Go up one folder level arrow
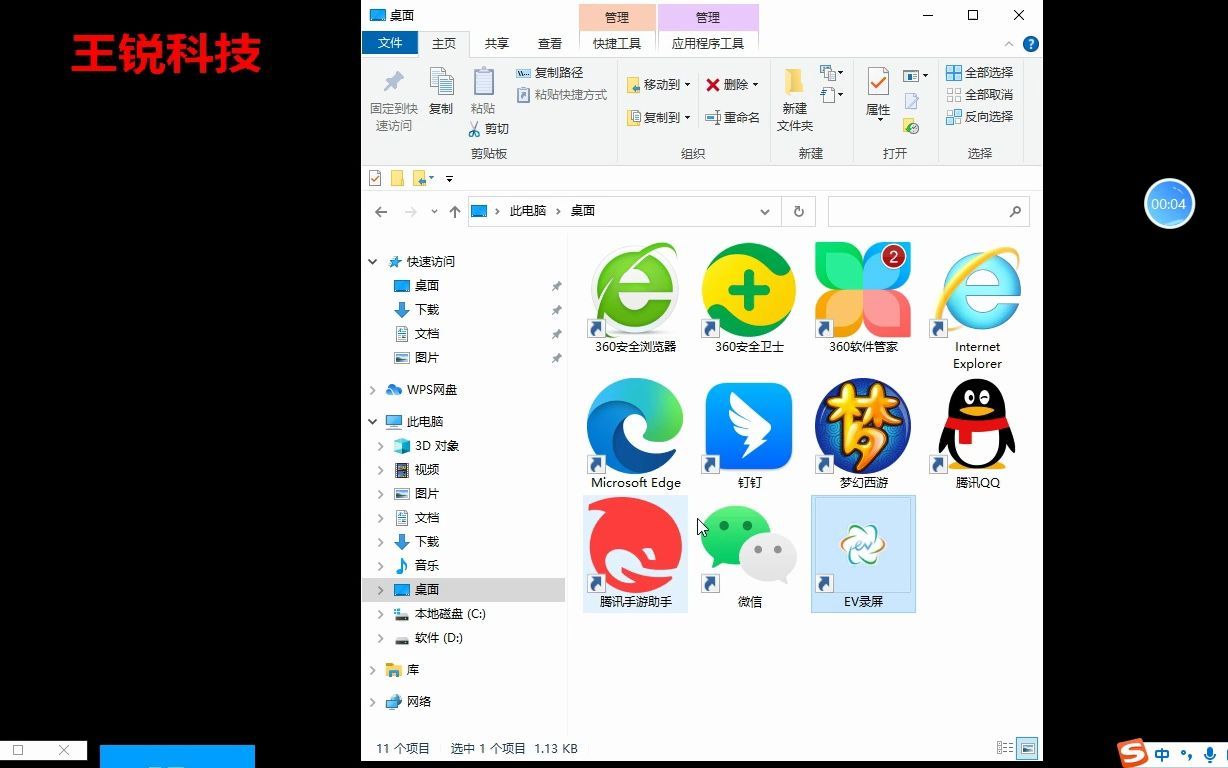The image size is (1228, 768). click(x=455, y=212)
